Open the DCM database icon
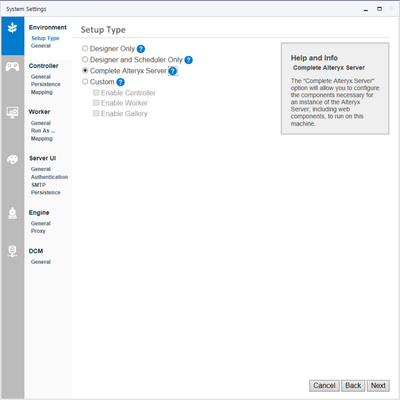Image resolution: width=400 pixels, height=400 pixels. coord(13,251)
